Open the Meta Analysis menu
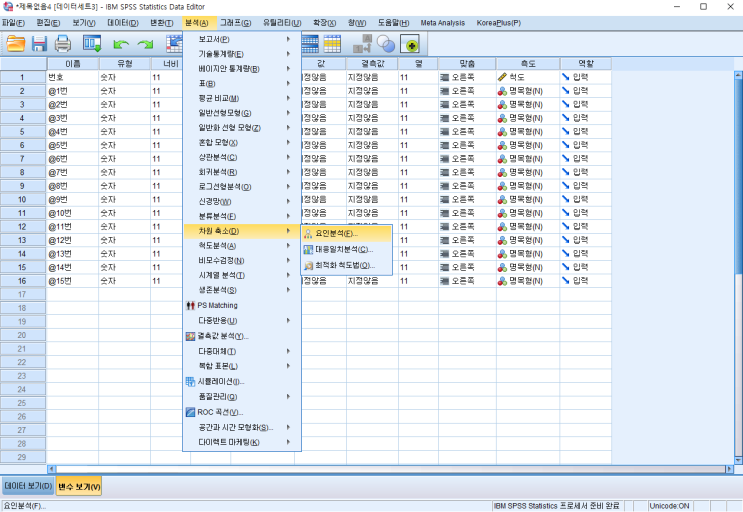The image size is (743, 512). [443, 23]
